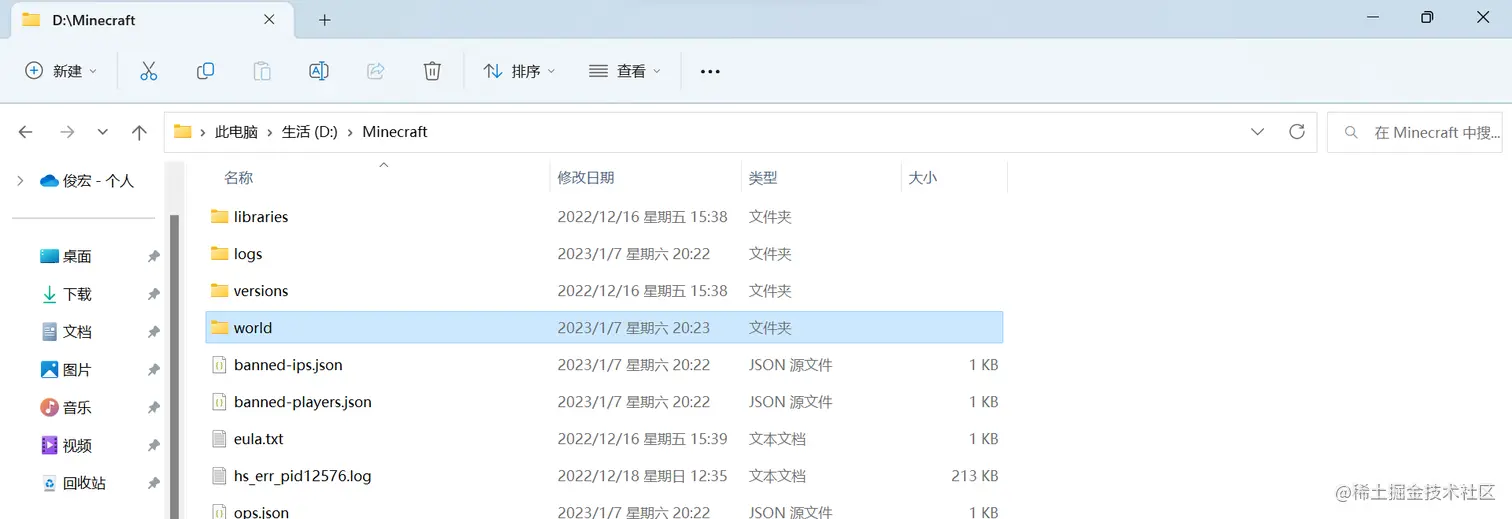
Task: Expand the recent locations chevron
Action: pos(103,132)
